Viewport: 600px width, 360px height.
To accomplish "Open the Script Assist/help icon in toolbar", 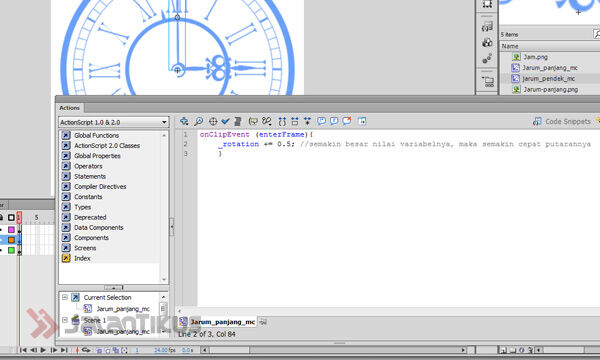I will click(362, 121).
